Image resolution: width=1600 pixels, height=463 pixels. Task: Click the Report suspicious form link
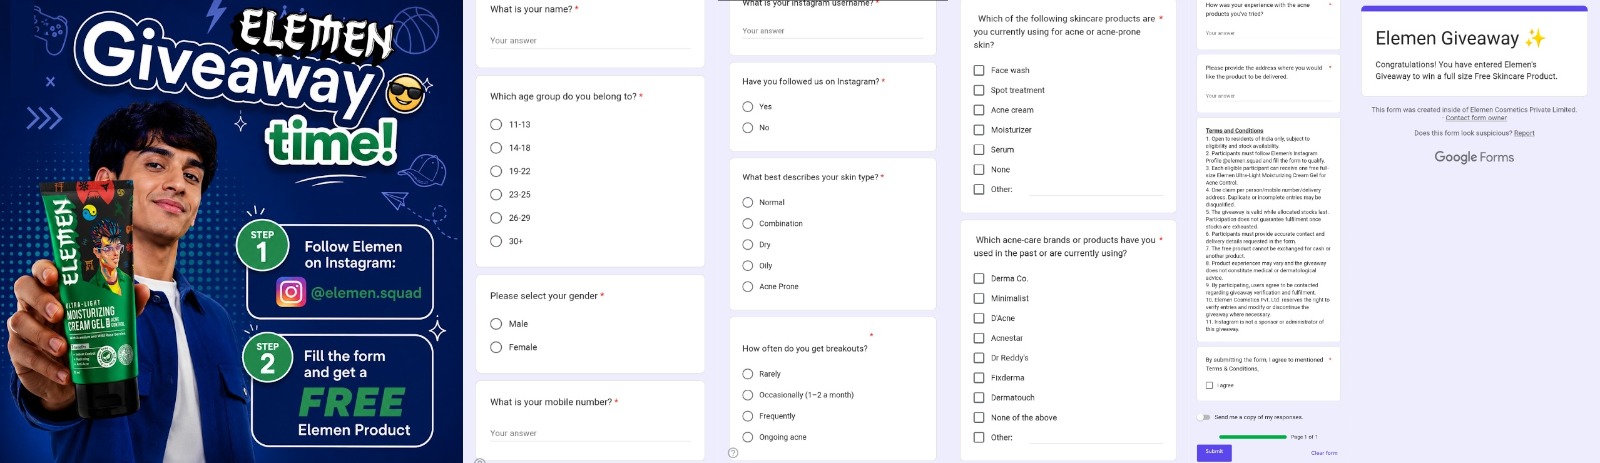click(x=1524, y=133)
